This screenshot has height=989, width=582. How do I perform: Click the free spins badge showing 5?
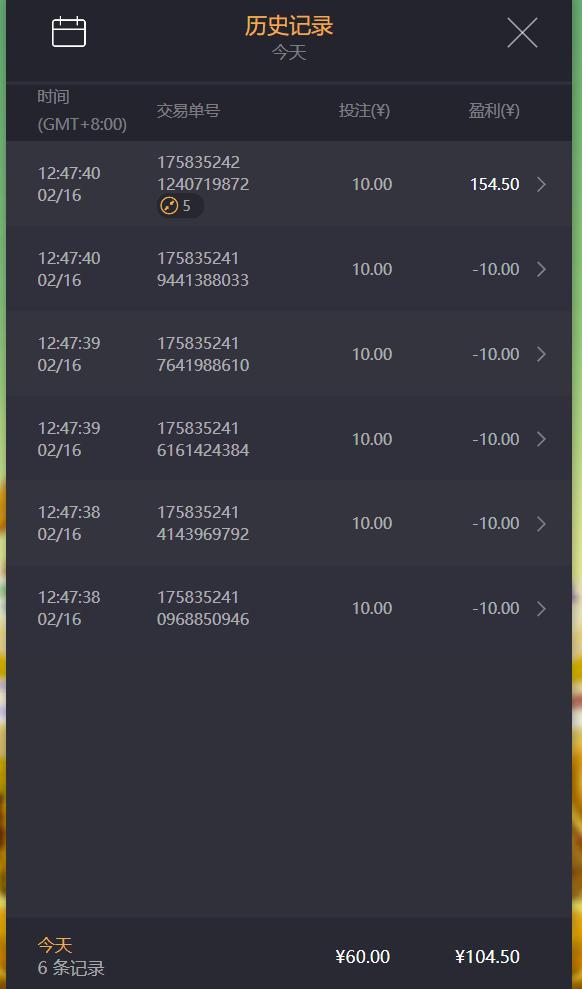tap(180, 206)
